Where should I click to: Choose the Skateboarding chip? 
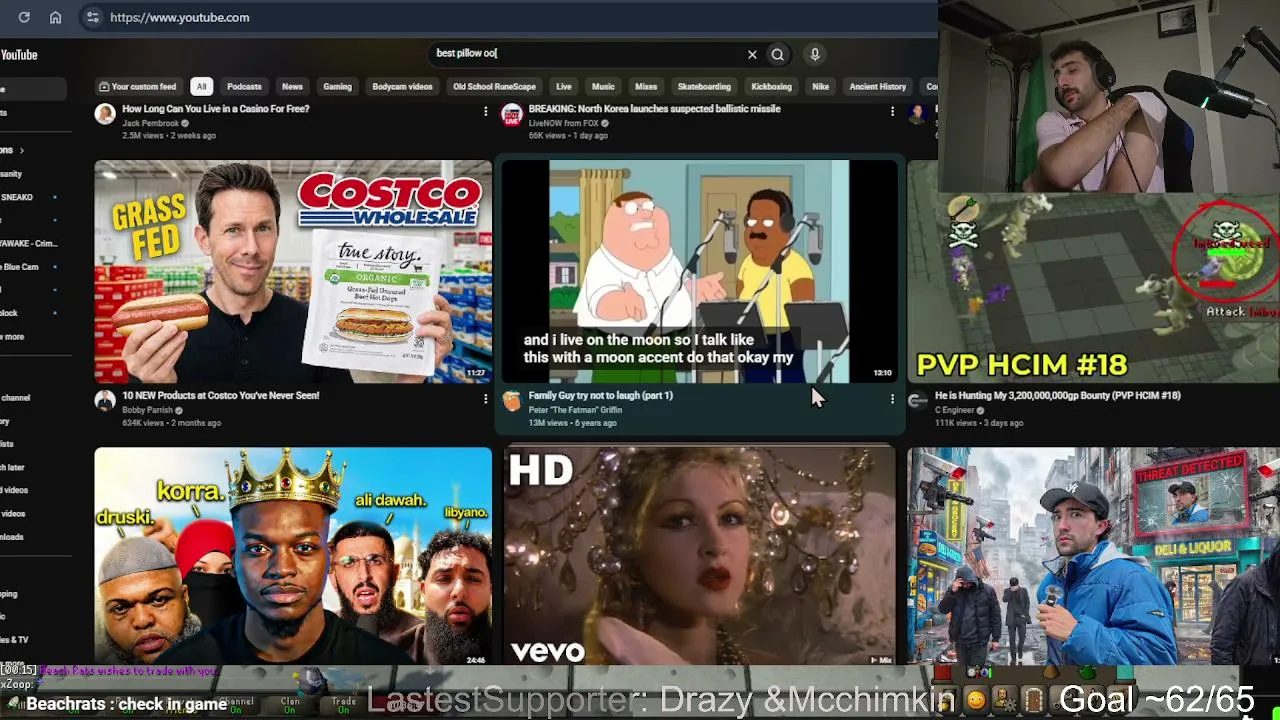point(704,87)
